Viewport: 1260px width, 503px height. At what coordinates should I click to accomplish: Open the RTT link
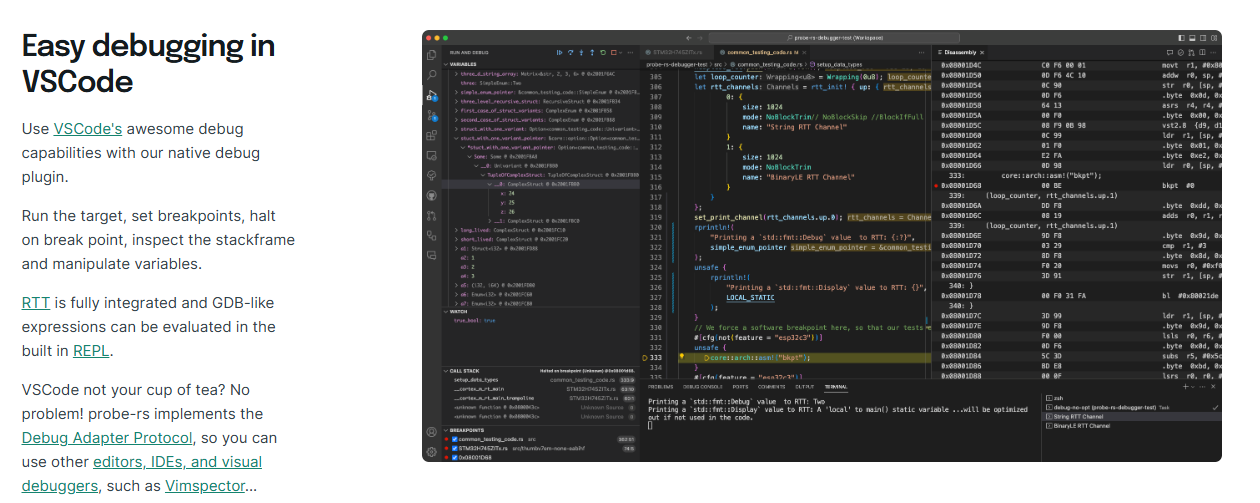click(x=36, y=302)
